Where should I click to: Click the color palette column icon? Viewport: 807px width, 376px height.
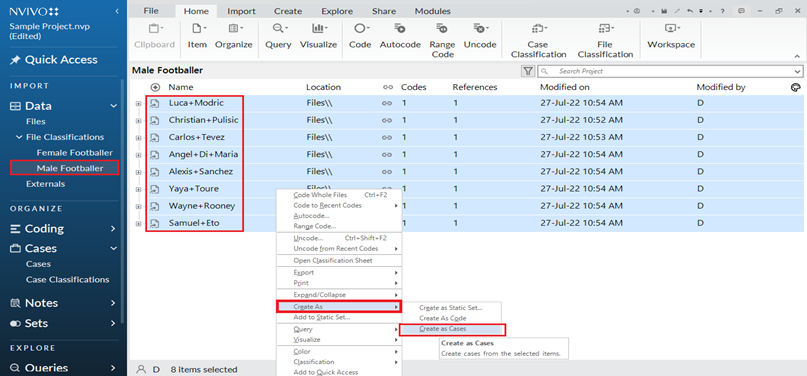click(796, 87)
